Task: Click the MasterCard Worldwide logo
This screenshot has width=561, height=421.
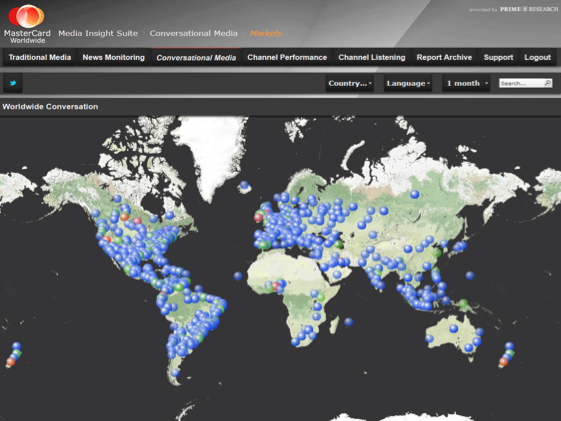Action: tap(27, 24)
